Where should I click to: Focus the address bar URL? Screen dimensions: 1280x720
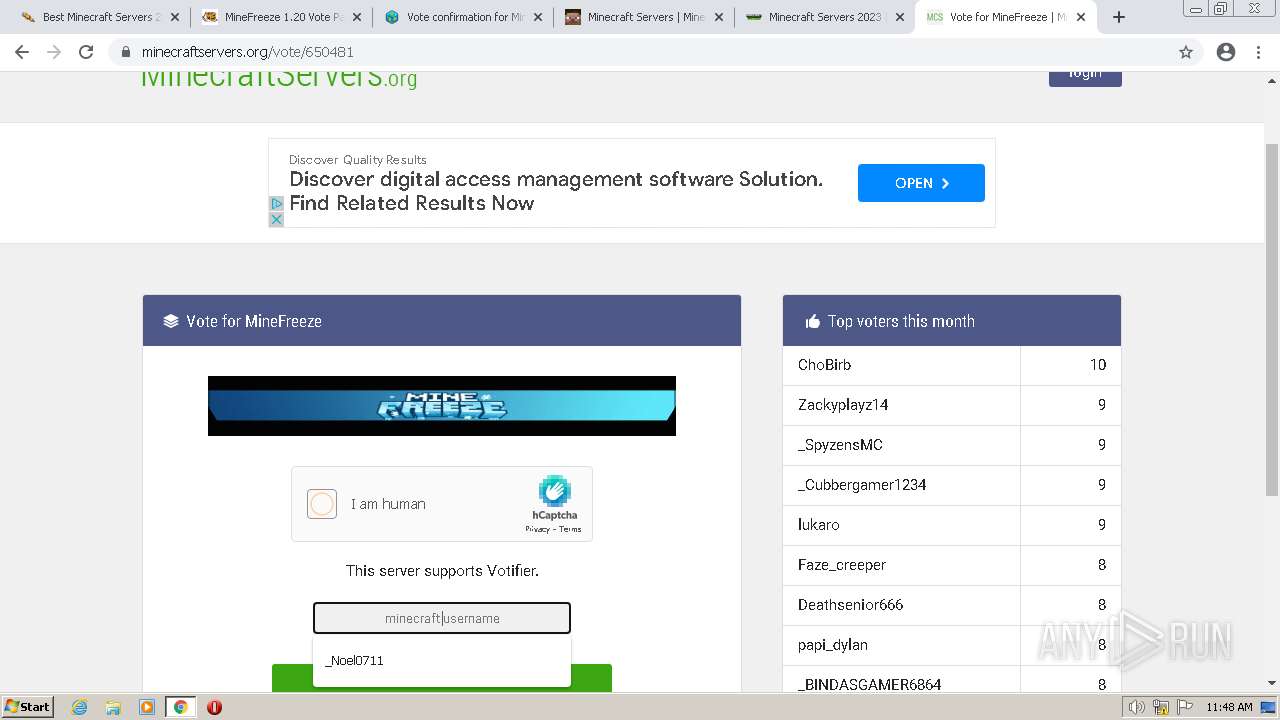click(248, 52)
